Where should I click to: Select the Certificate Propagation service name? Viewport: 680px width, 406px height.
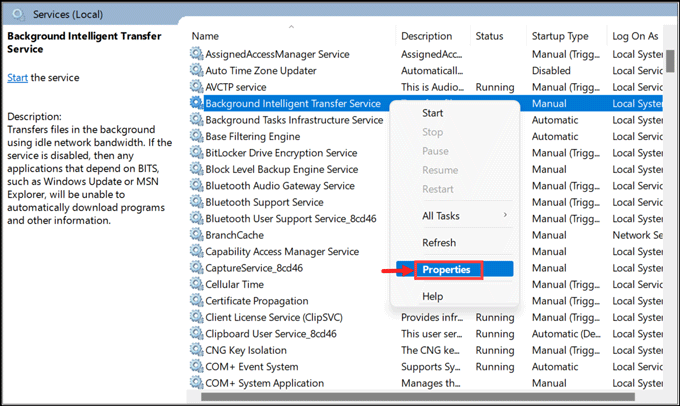[257, 301]
